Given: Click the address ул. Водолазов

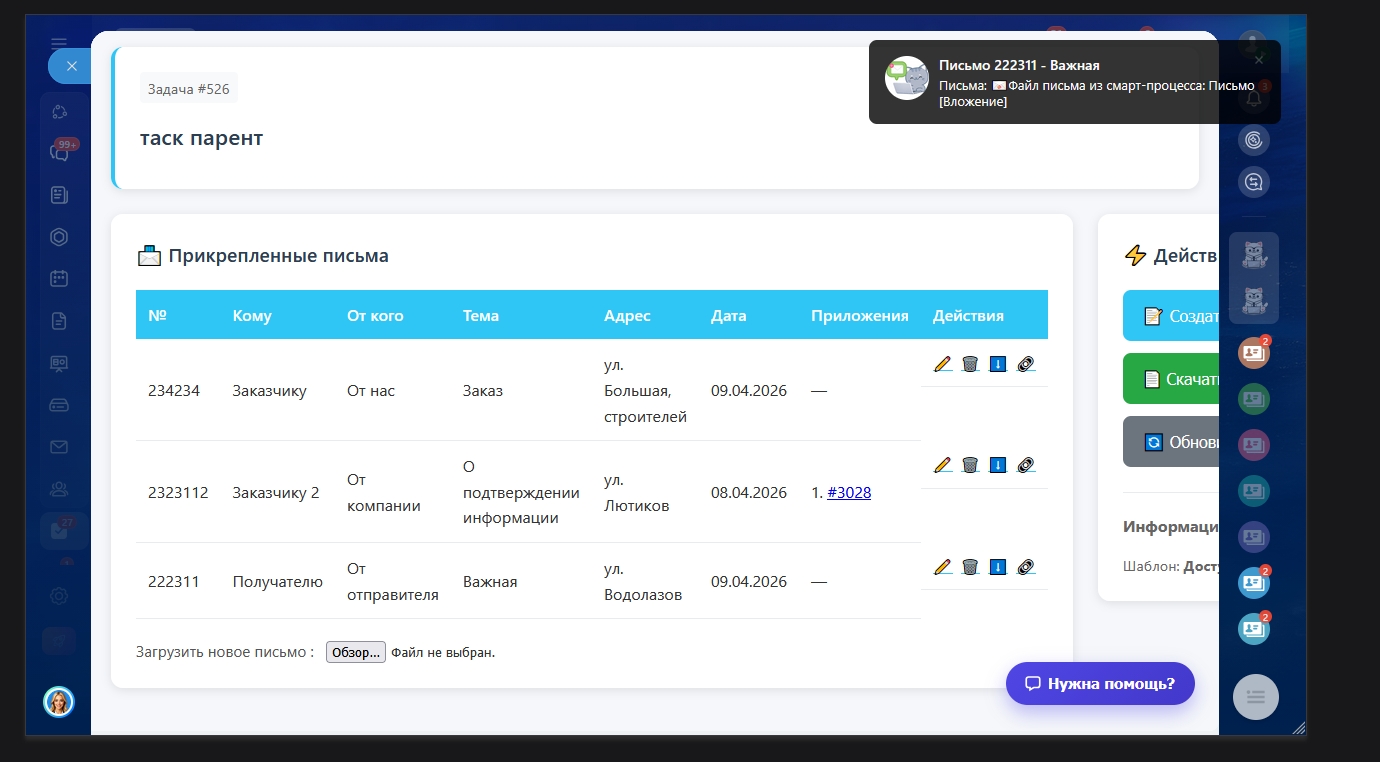Looking at the screenshot, I should point(643,581).
